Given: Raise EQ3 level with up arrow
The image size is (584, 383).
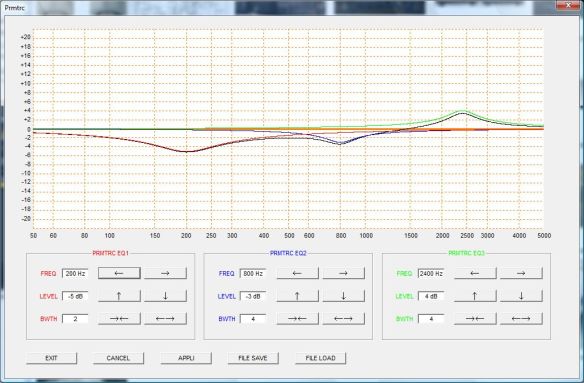Looking at the screenshot, I should tap(475, 296).
